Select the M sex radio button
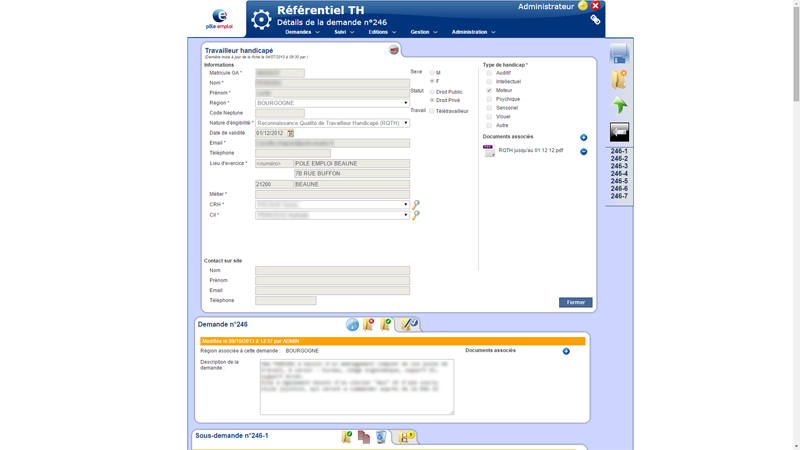The width and height of the screenshot is (800, 450). tap(432, 73)
